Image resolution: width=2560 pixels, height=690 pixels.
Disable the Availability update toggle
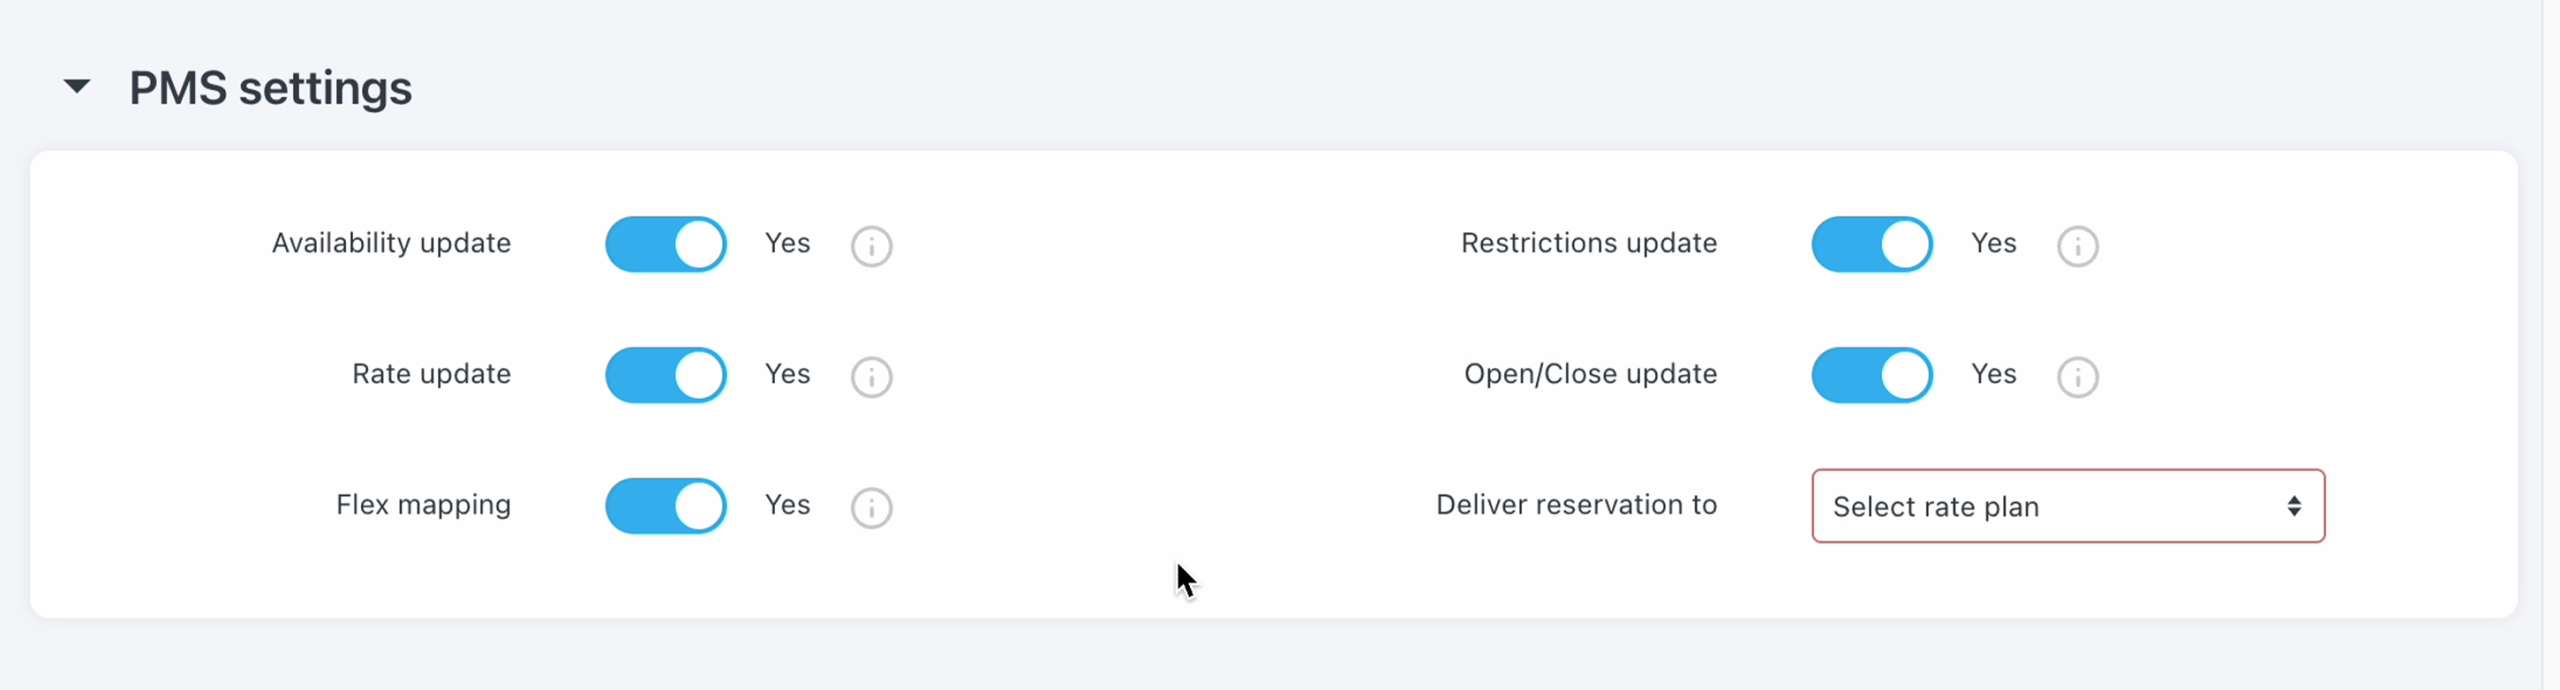pos(666,245)
